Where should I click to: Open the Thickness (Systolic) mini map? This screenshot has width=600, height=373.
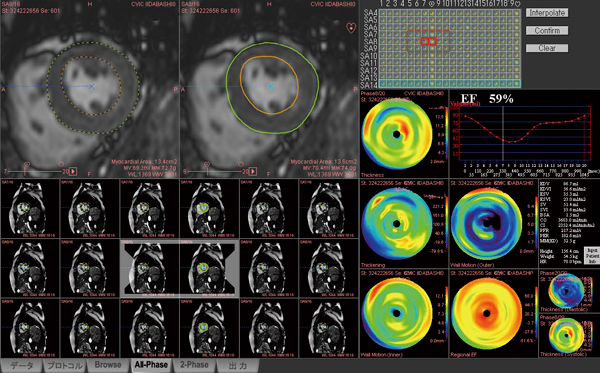(567, 336)
